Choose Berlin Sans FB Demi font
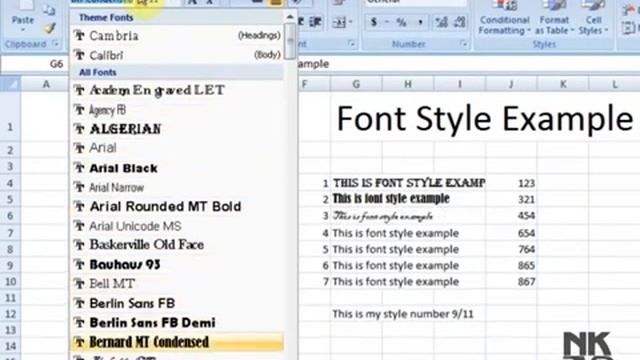The height and width of the screenshot is (360, 640). pyautogui.click(x=177, y=322)
